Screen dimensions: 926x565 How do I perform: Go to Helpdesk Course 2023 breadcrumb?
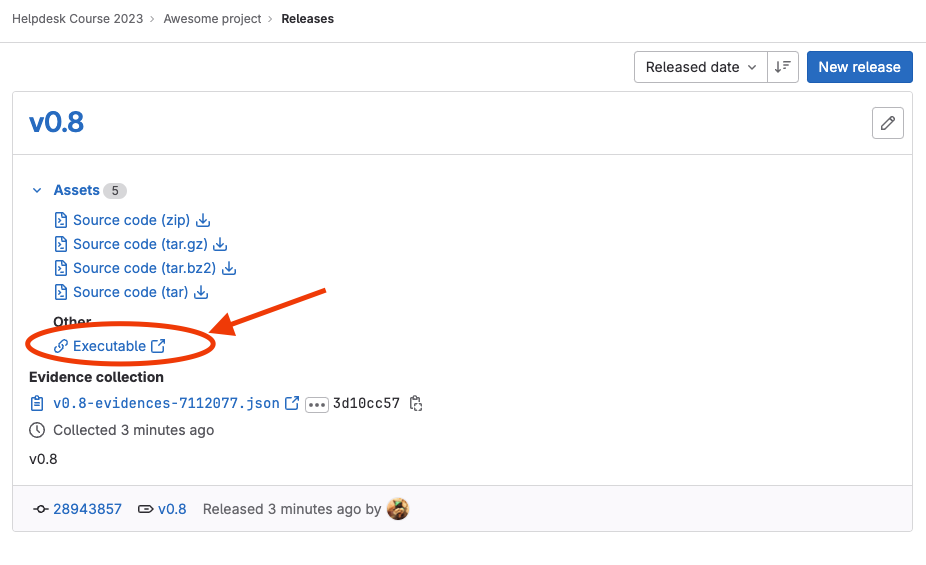(77, 18)
